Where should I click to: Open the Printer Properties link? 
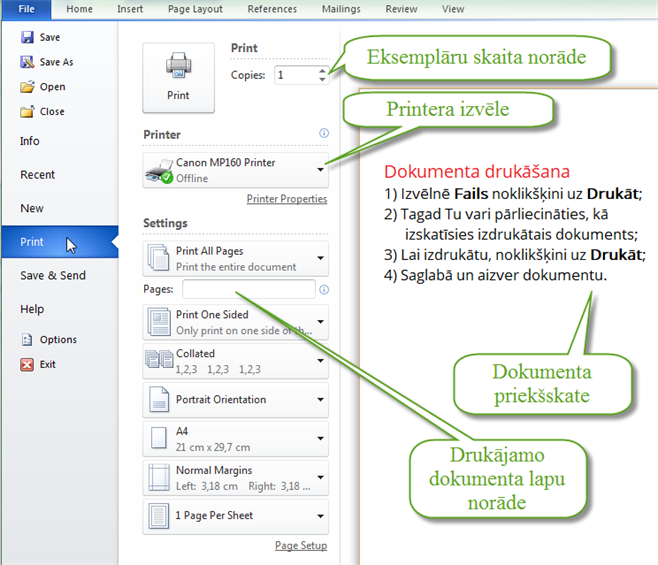click(x=286, y=199)
